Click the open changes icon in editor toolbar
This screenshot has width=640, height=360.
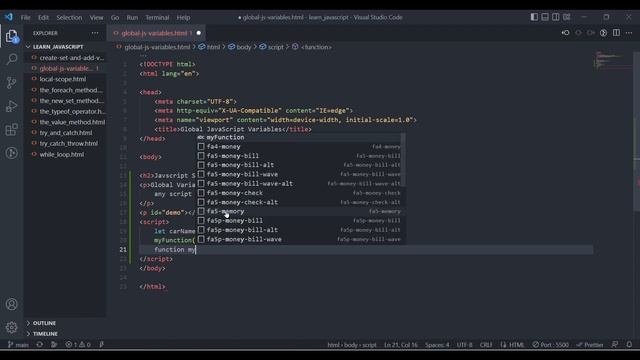565,33
